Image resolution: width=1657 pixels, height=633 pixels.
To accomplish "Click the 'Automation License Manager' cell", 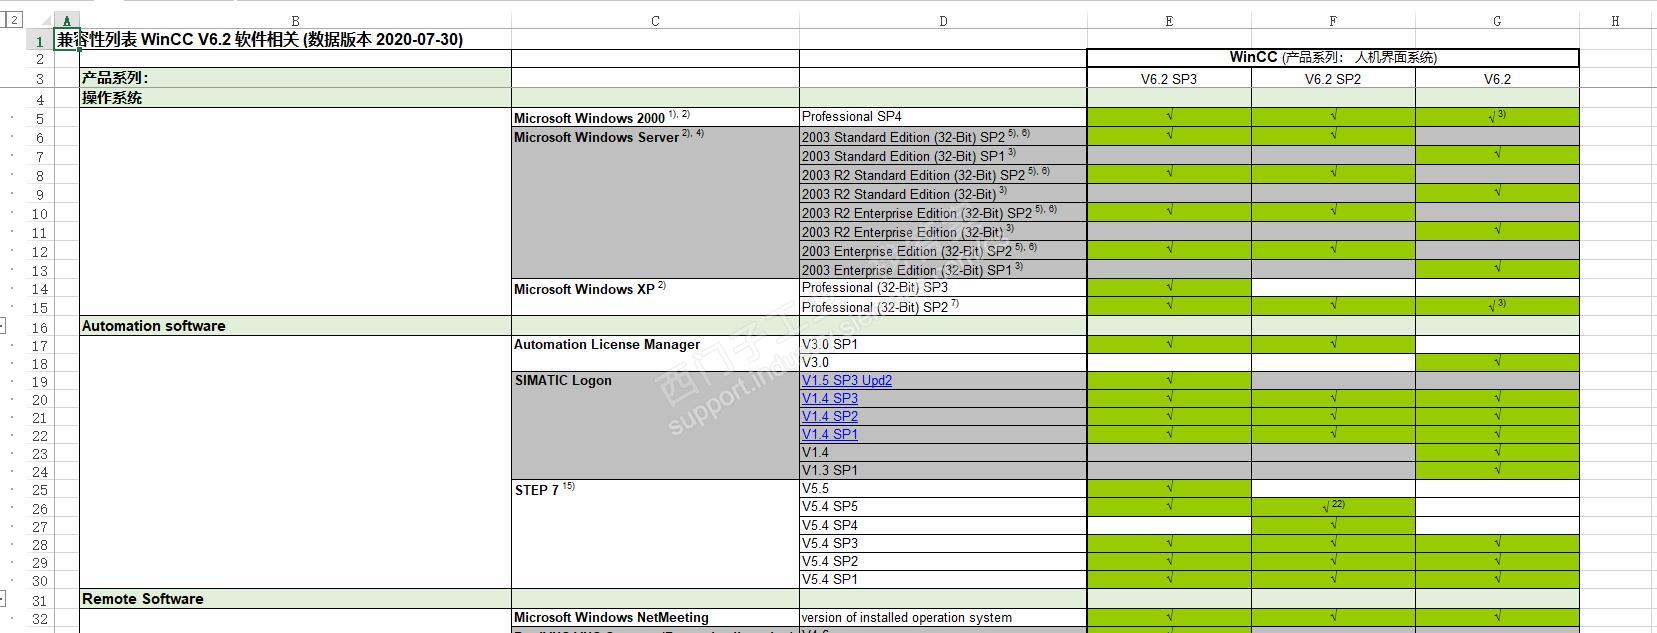I will tap(655, 353).
